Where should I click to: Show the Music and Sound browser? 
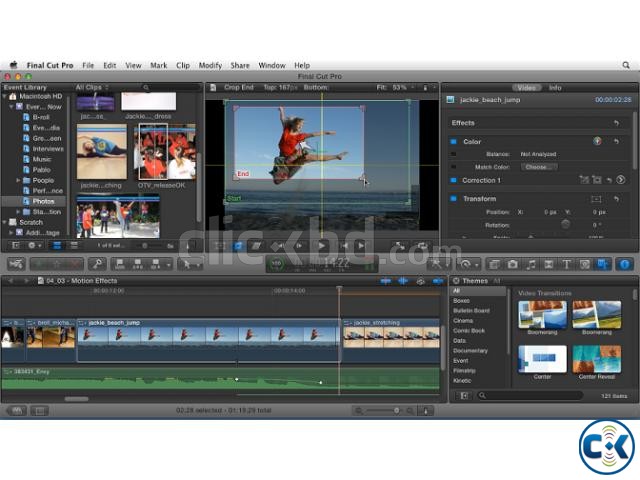[x=531, y=264]
